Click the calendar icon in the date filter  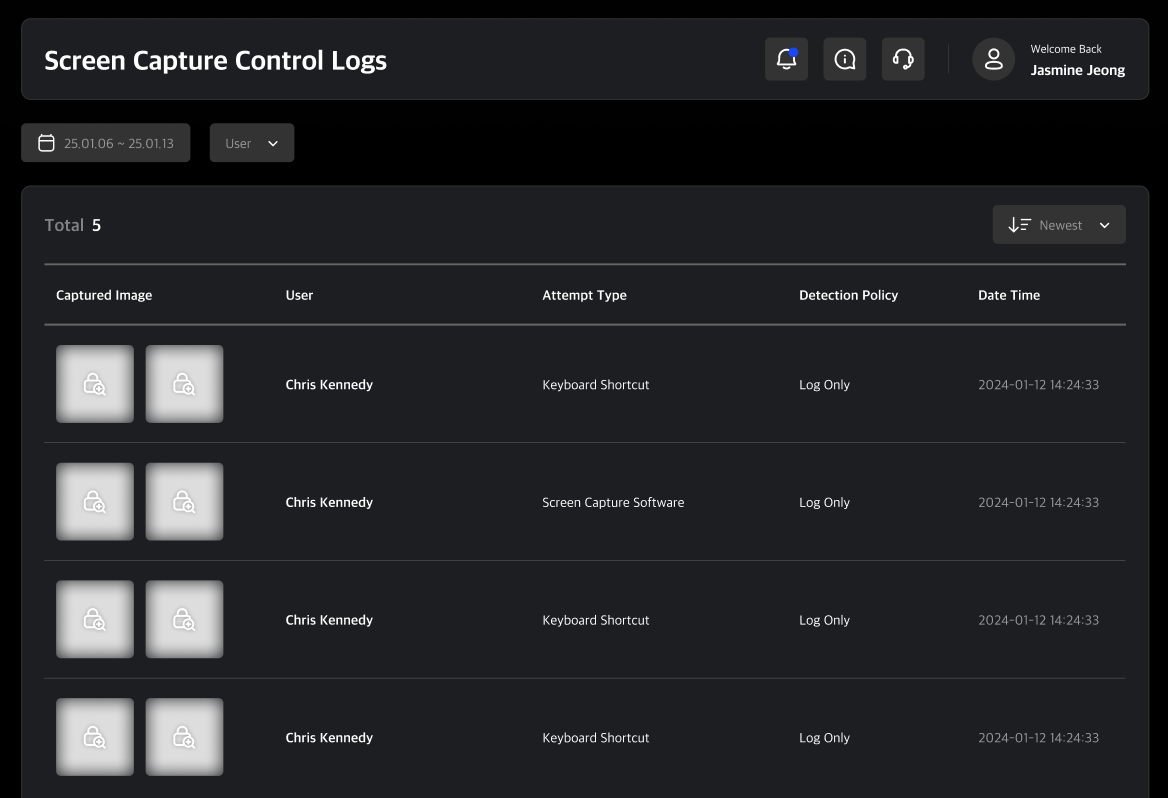(46, 142)
